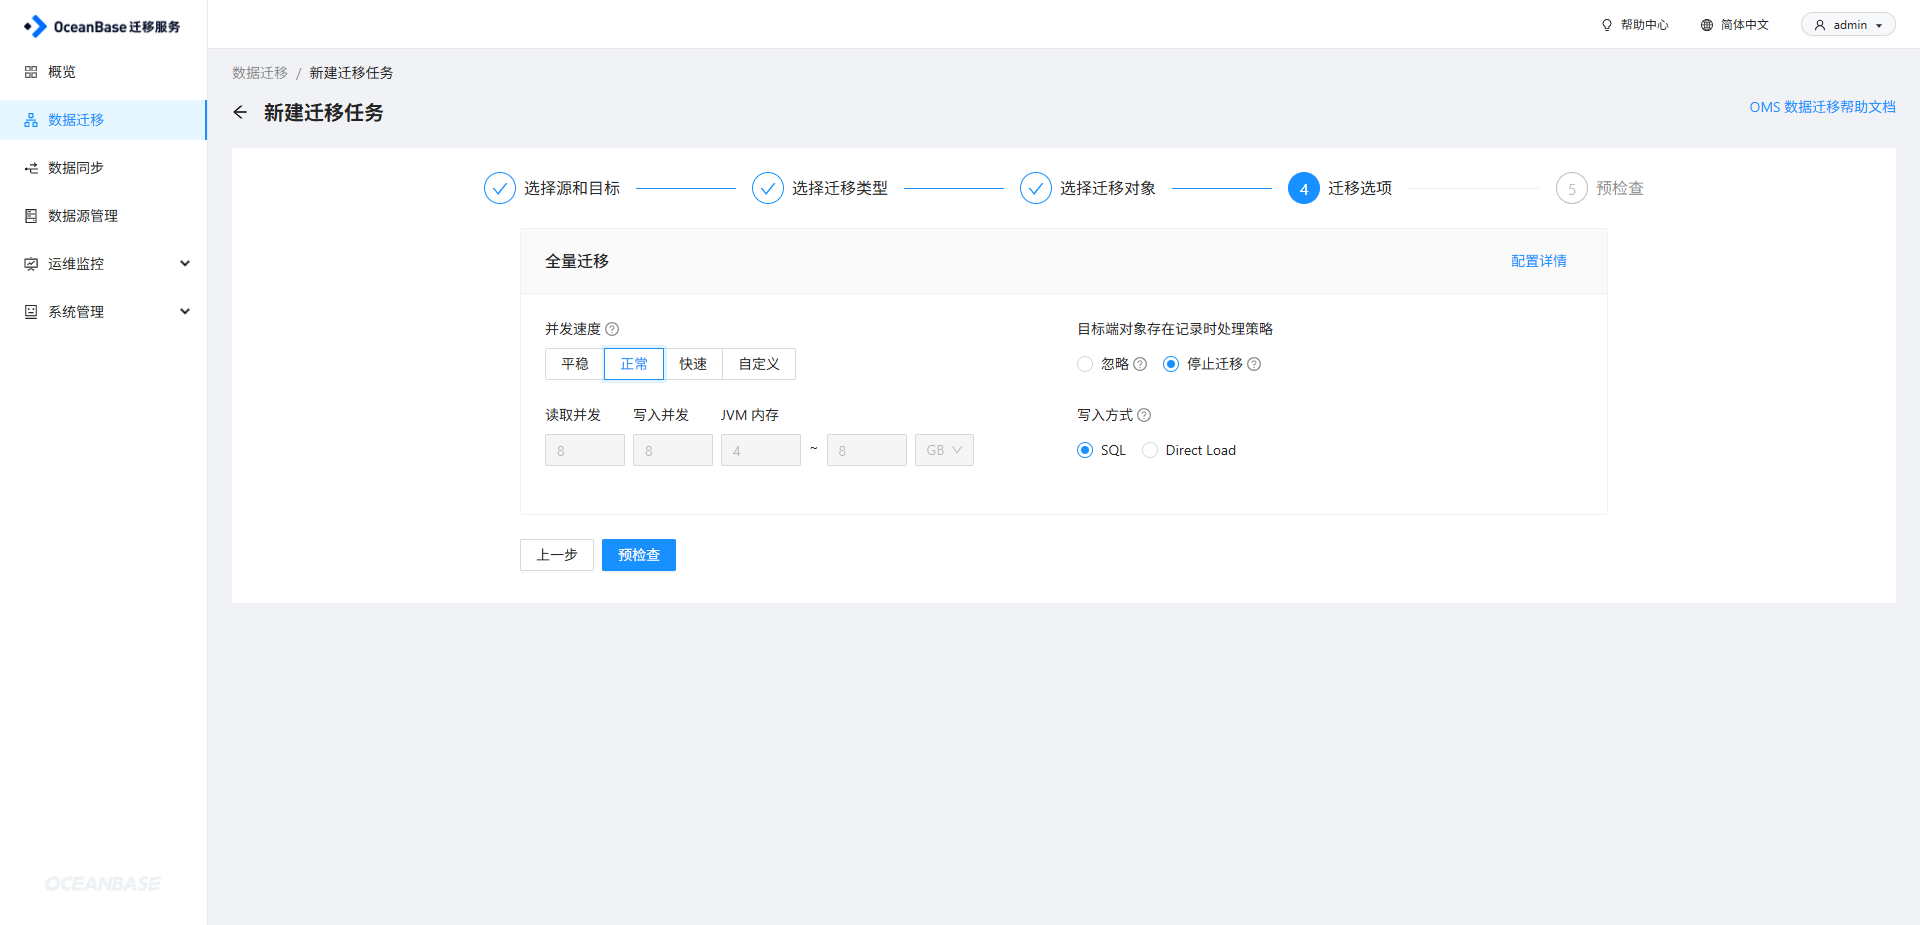This screenshot has width=1920, height=925.
Task: Click the 选择迁移对象 step checkmark
Action: (1036, 188)
